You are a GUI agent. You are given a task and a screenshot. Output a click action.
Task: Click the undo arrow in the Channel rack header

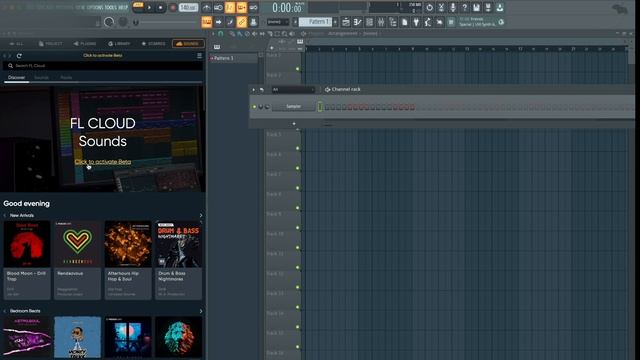pyautogui.click(x=262, y=89)
